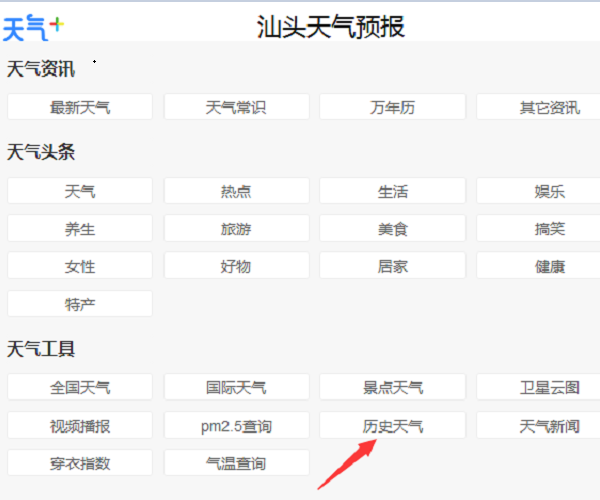Open the 旅游 category
600x500 pixels.
(236, 228)
